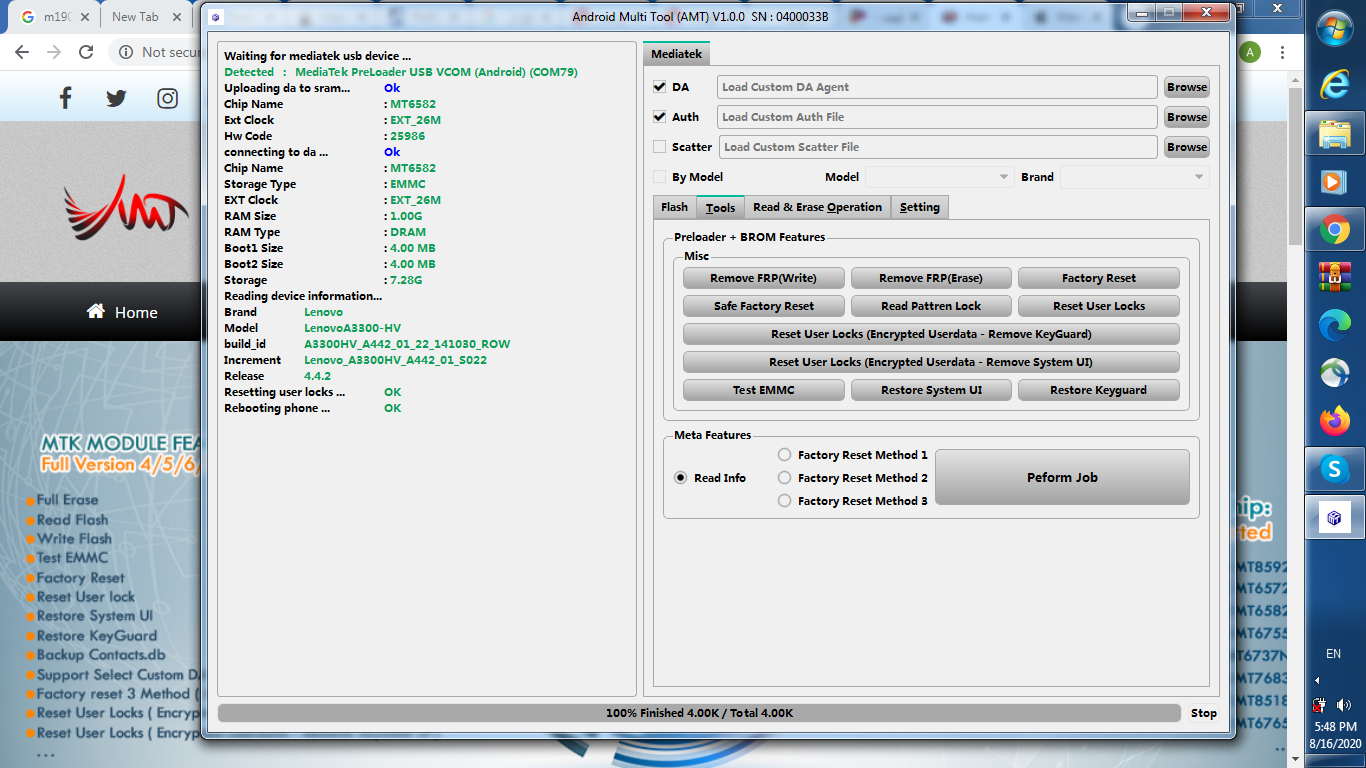This screenshot has width=1366, height=768.
Task: Close the m190 Chrome tab
Action: 83,17
